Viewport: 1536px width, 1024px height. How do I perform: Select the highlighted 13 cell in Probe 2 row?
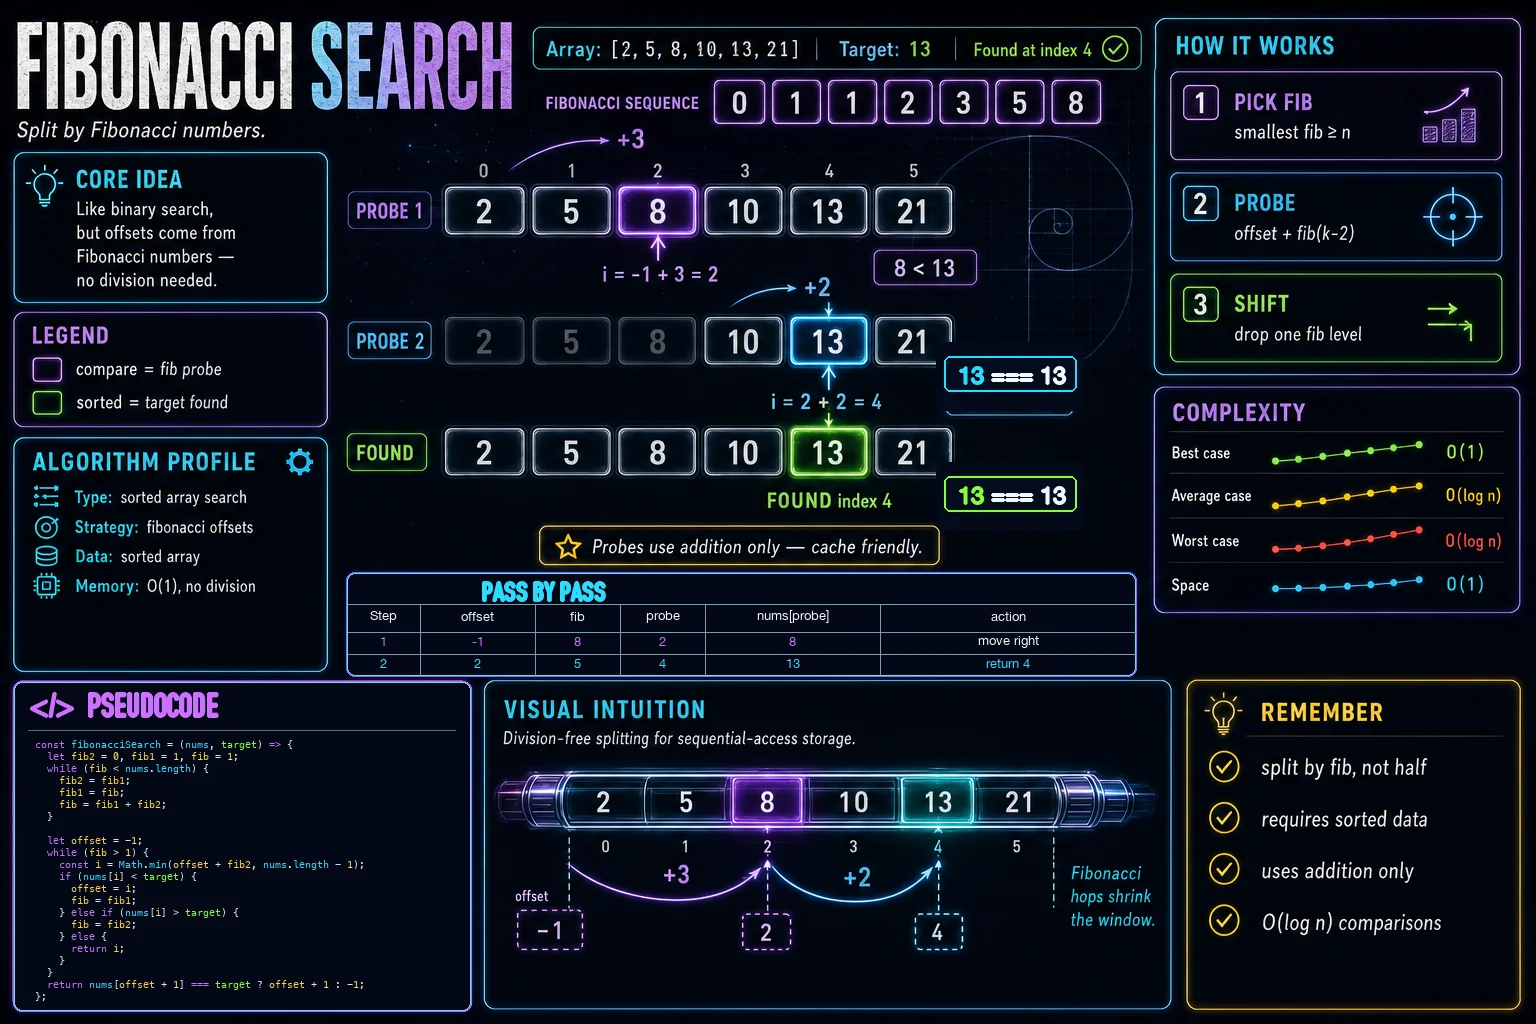828,342
